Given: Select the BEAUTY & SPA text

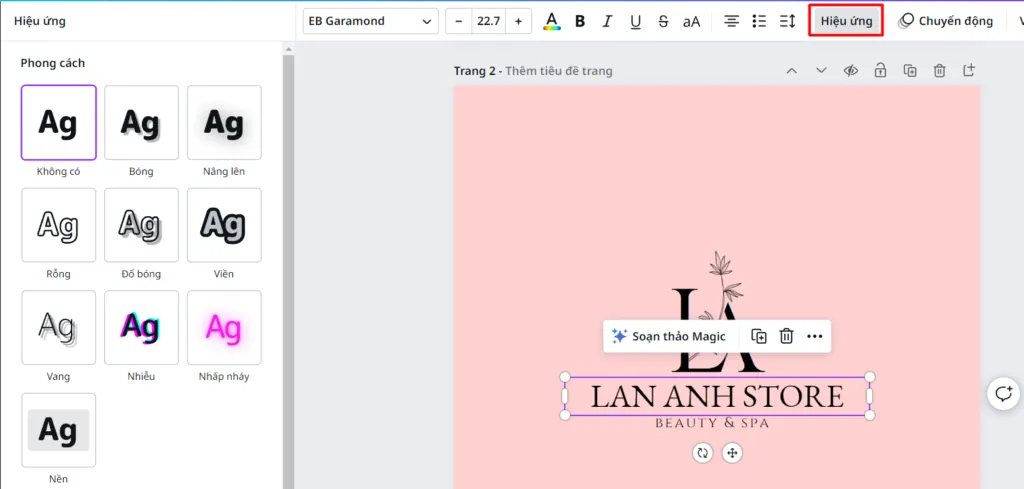Looking at the screenshot, I should [x=712, y=423].
